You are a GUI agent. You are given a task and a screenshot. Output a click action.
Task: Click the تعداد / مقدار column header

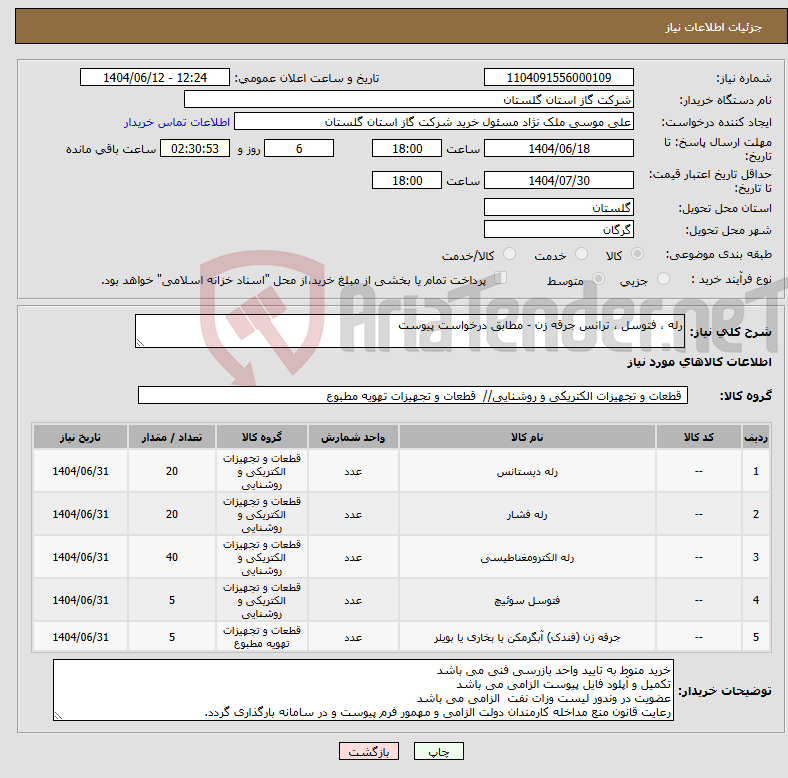[172, 437]
